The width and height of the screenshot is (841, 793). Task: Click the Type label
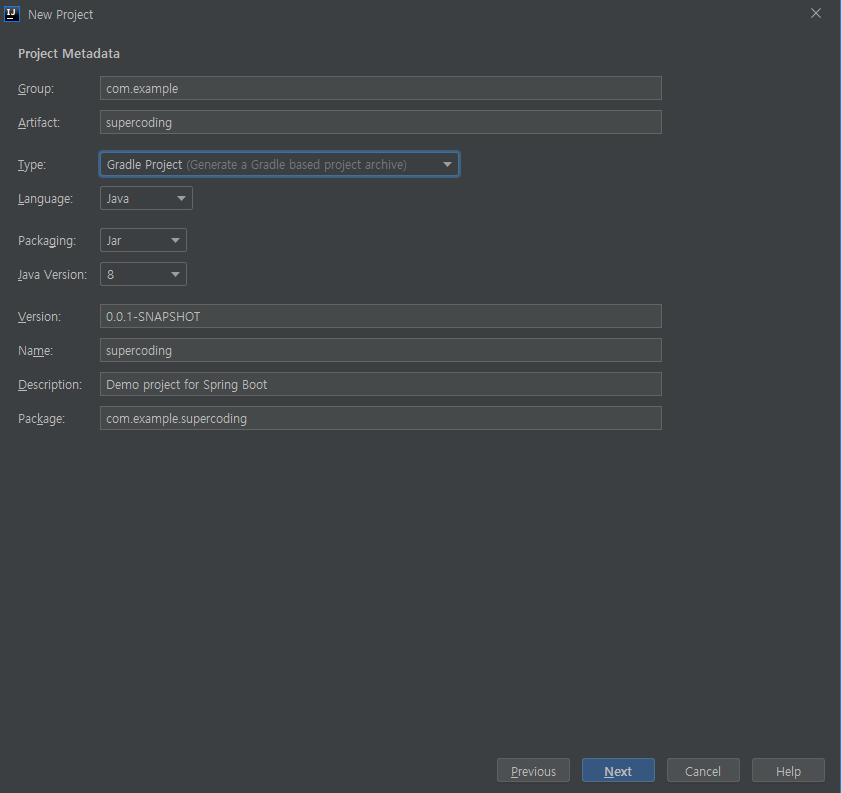click(32, 165)
